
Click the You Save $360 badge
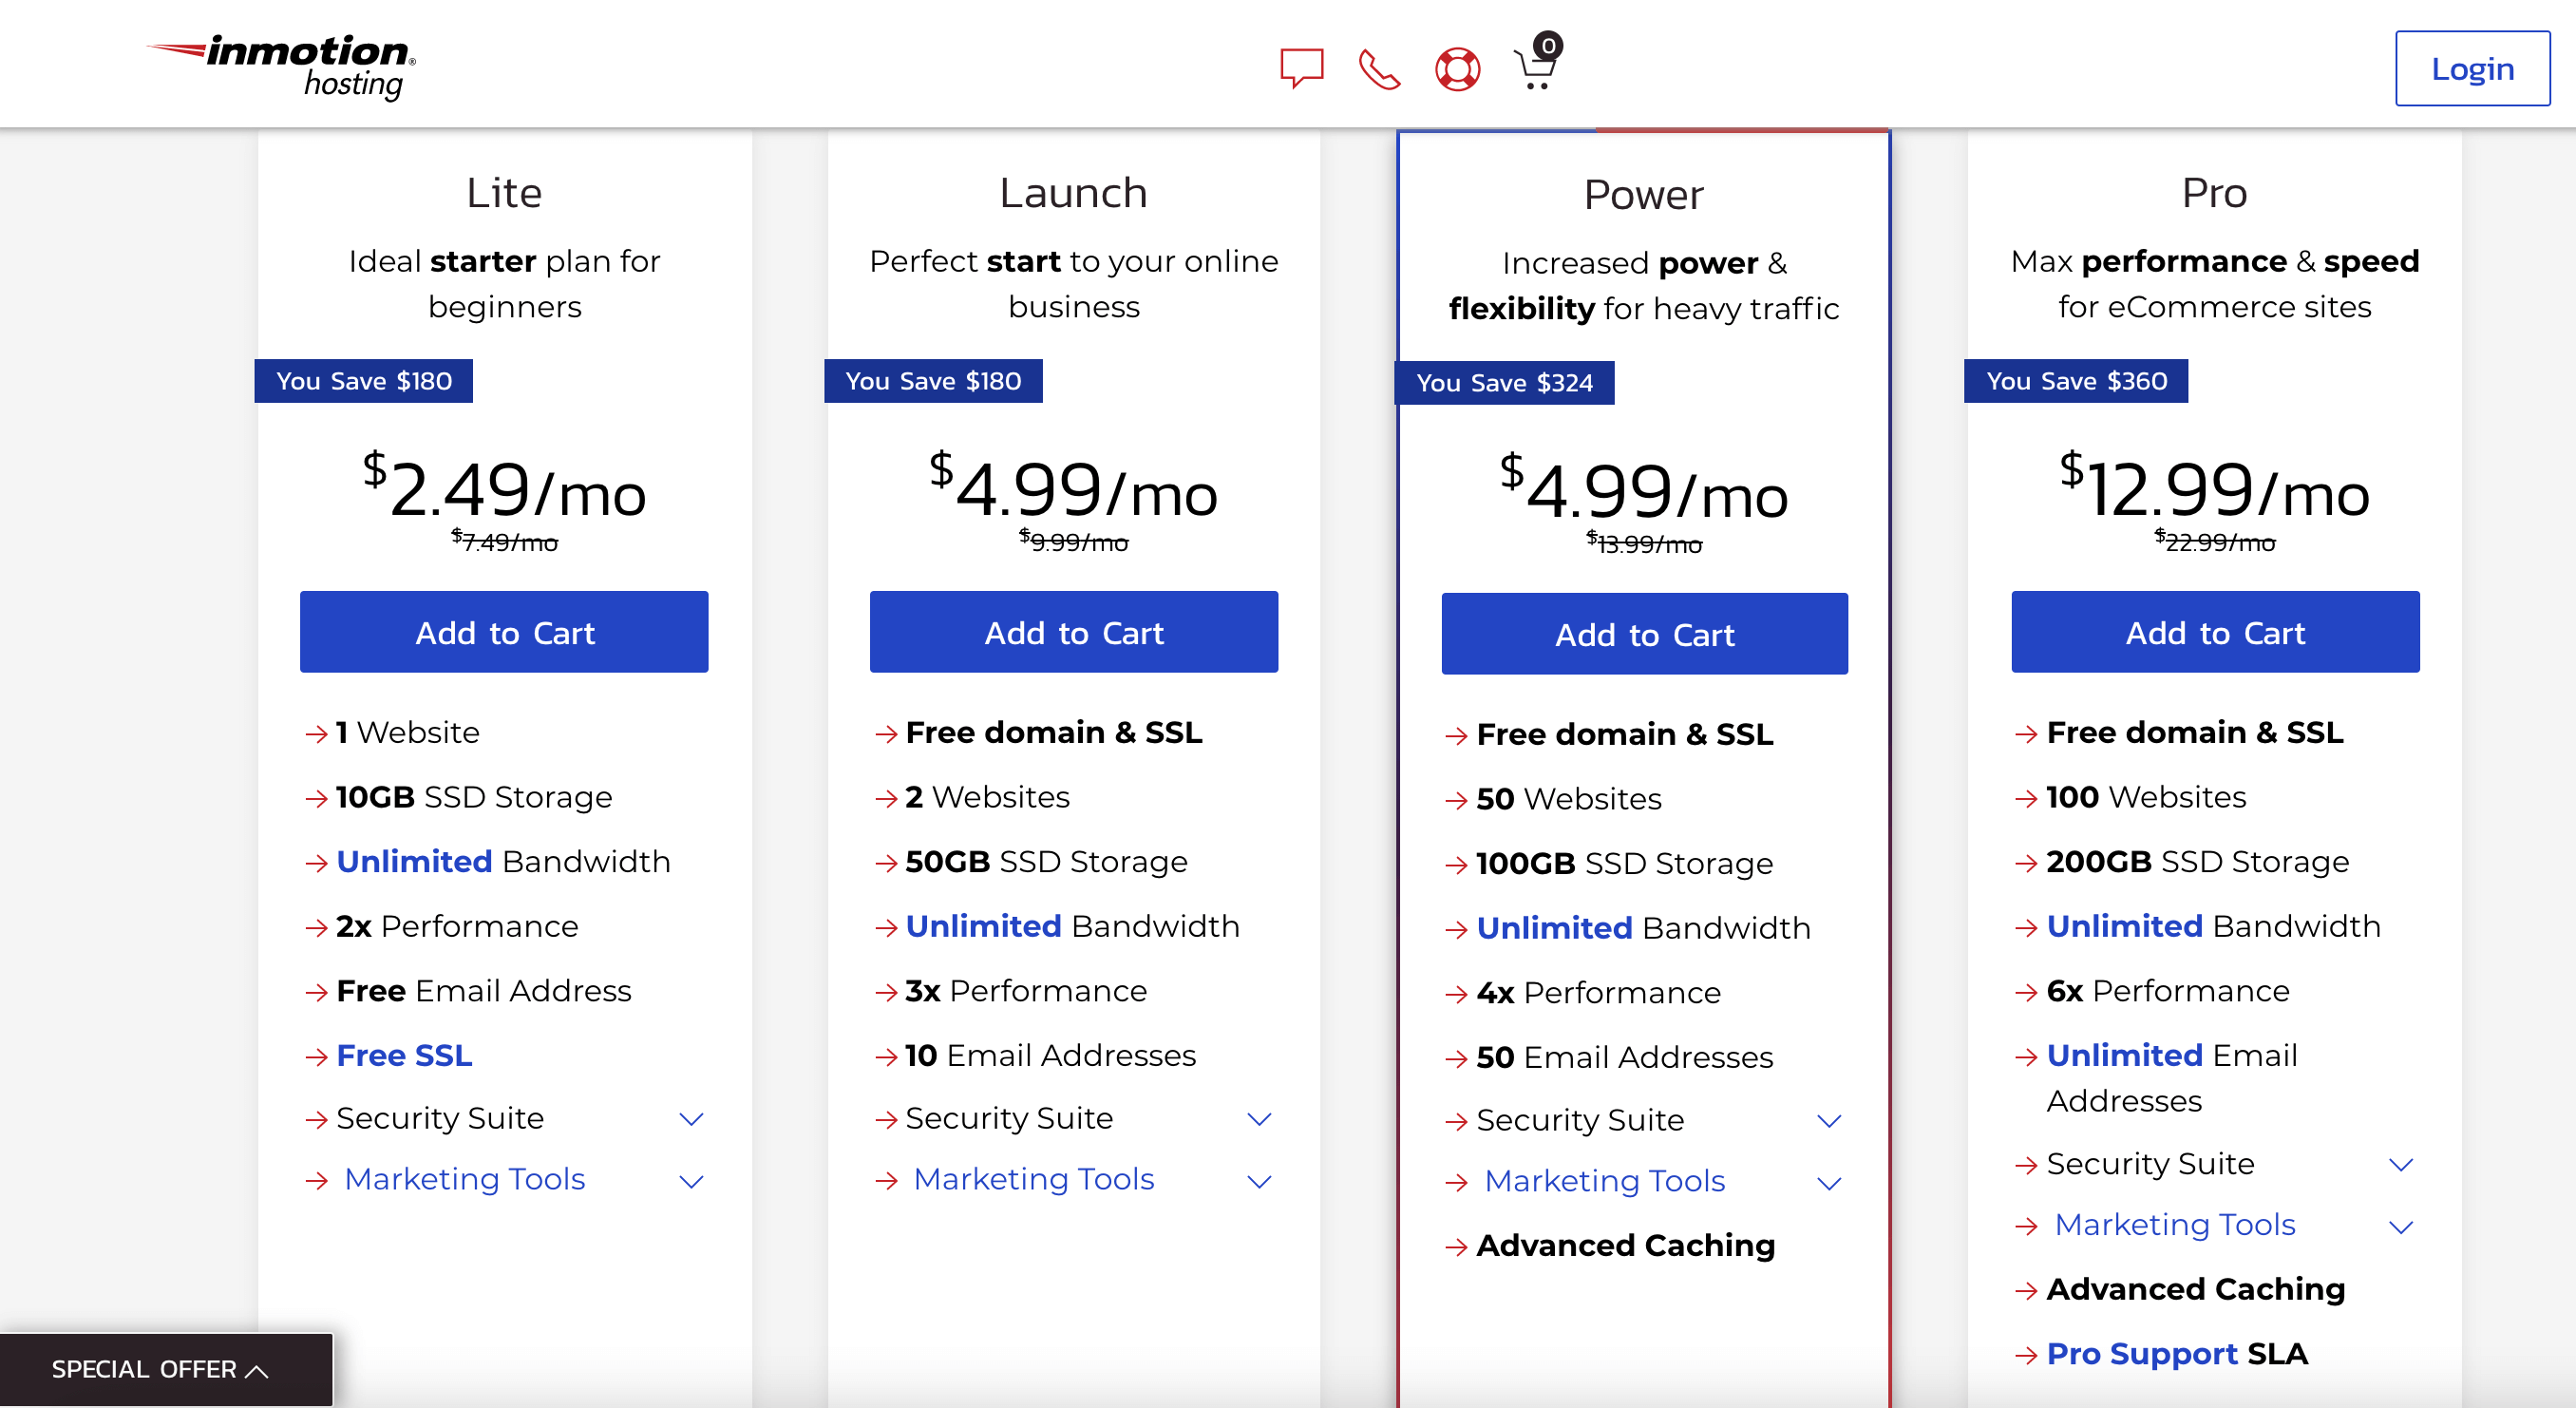(2076, 381)
